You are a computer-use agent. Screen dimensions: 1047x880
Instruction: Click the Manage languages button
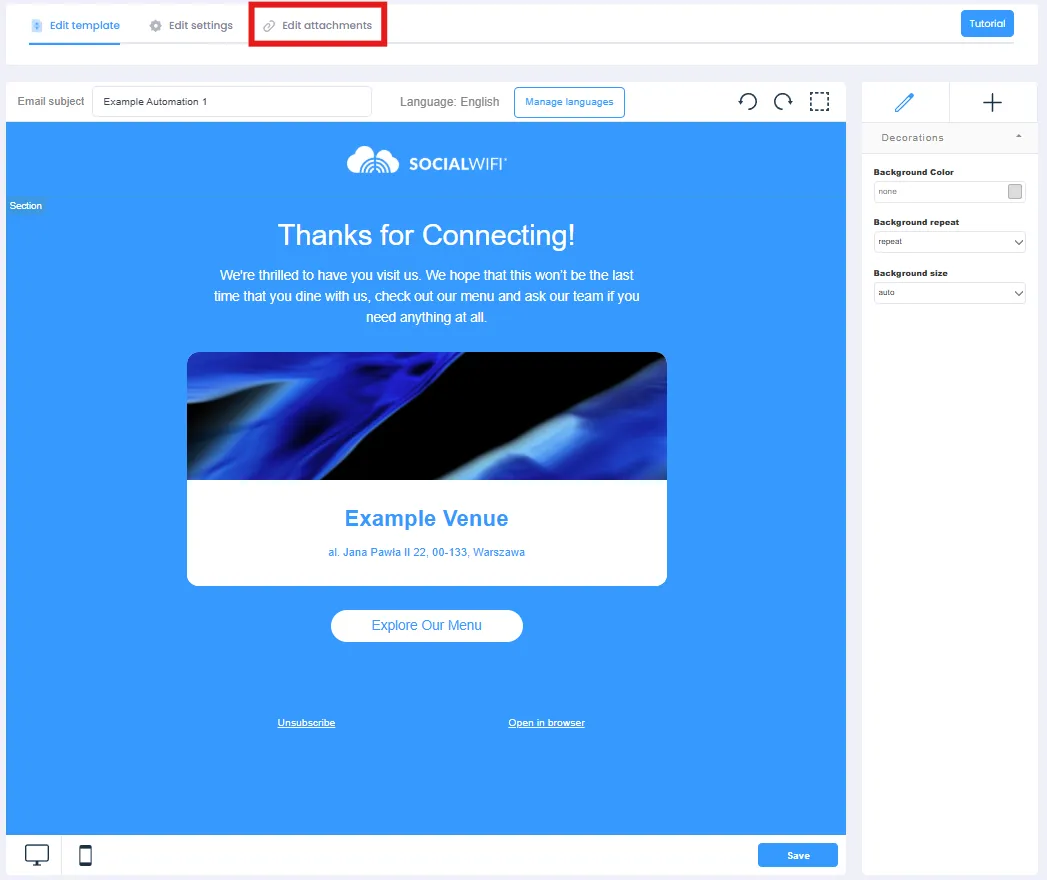pos(569,102)
